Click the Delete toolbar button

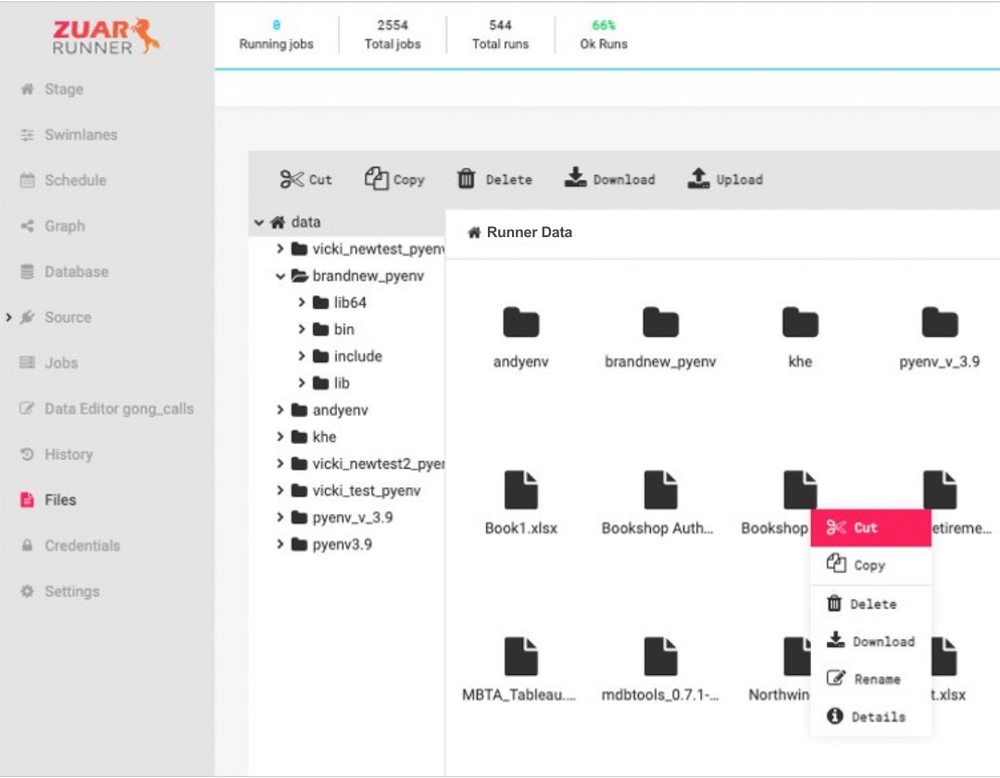click(494, 179)
